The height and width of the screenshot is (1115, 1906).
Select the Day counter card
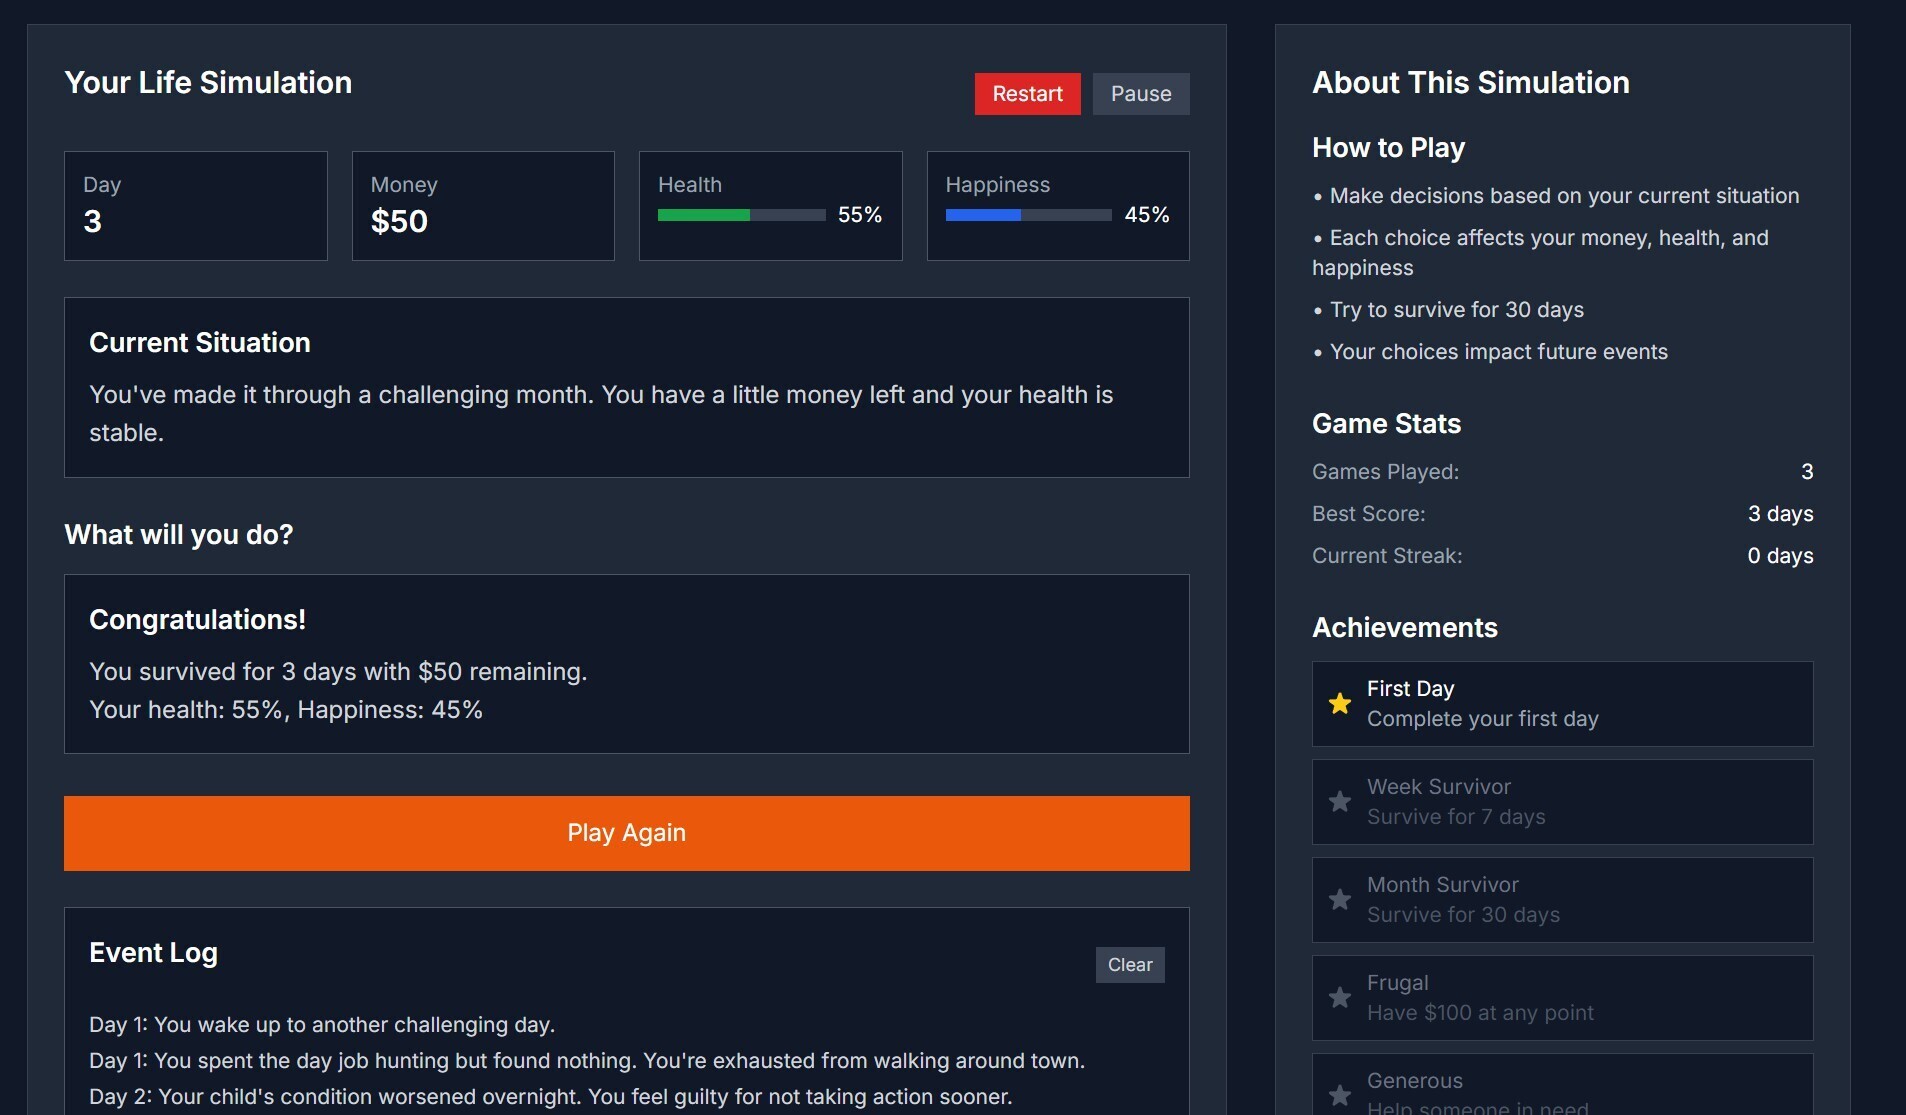click(x=195, y=206)
